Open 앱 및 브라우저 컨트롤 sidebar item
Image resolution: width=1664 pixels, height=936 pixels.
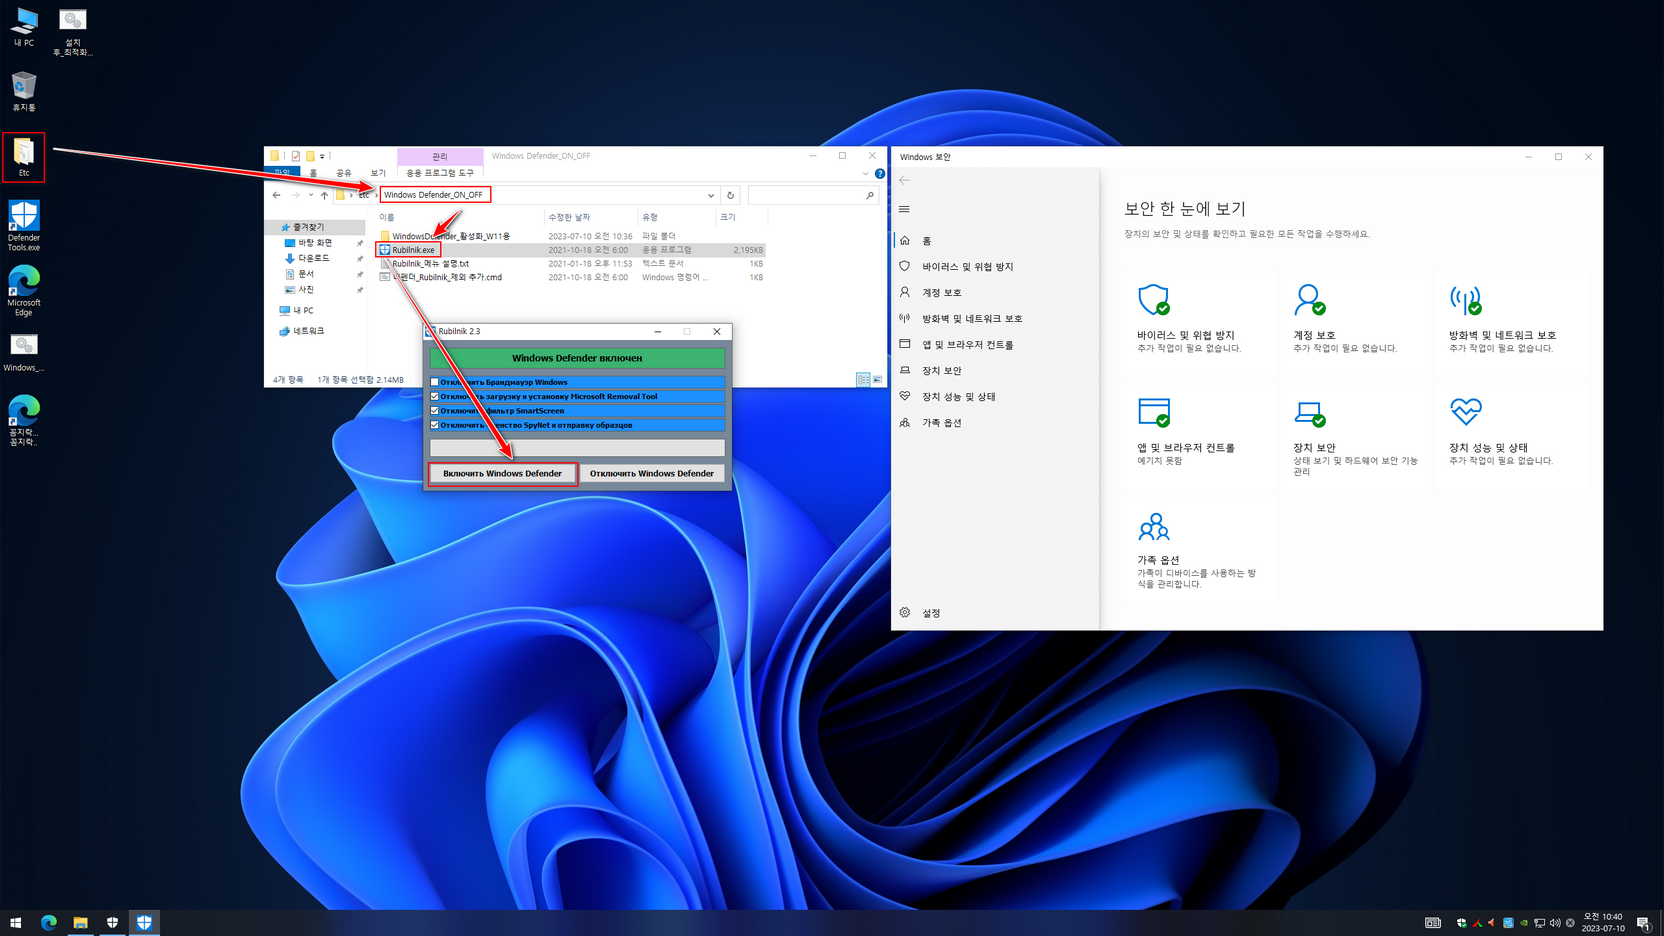point(995,345)
